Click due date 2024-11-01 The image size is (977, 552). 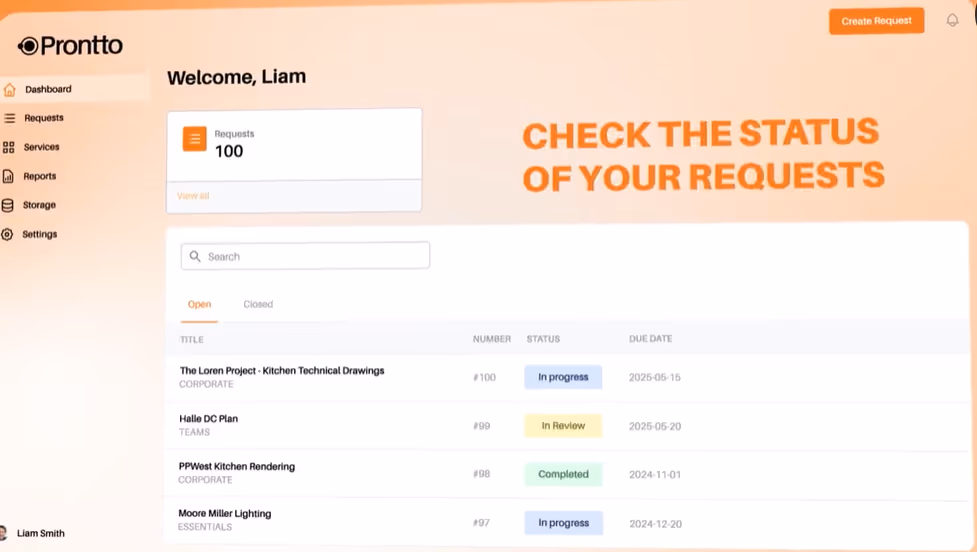pos(655,475)
